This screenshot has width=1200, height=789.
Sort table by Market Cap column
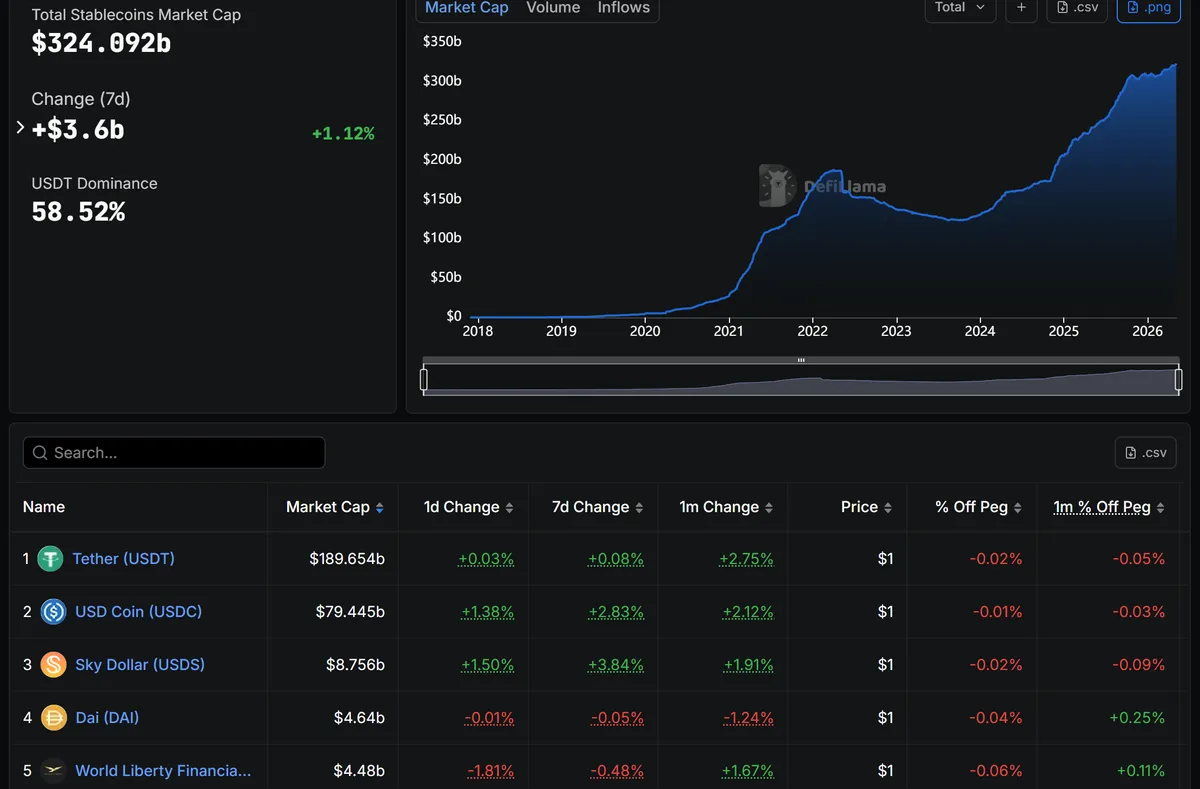coord(334,507)
